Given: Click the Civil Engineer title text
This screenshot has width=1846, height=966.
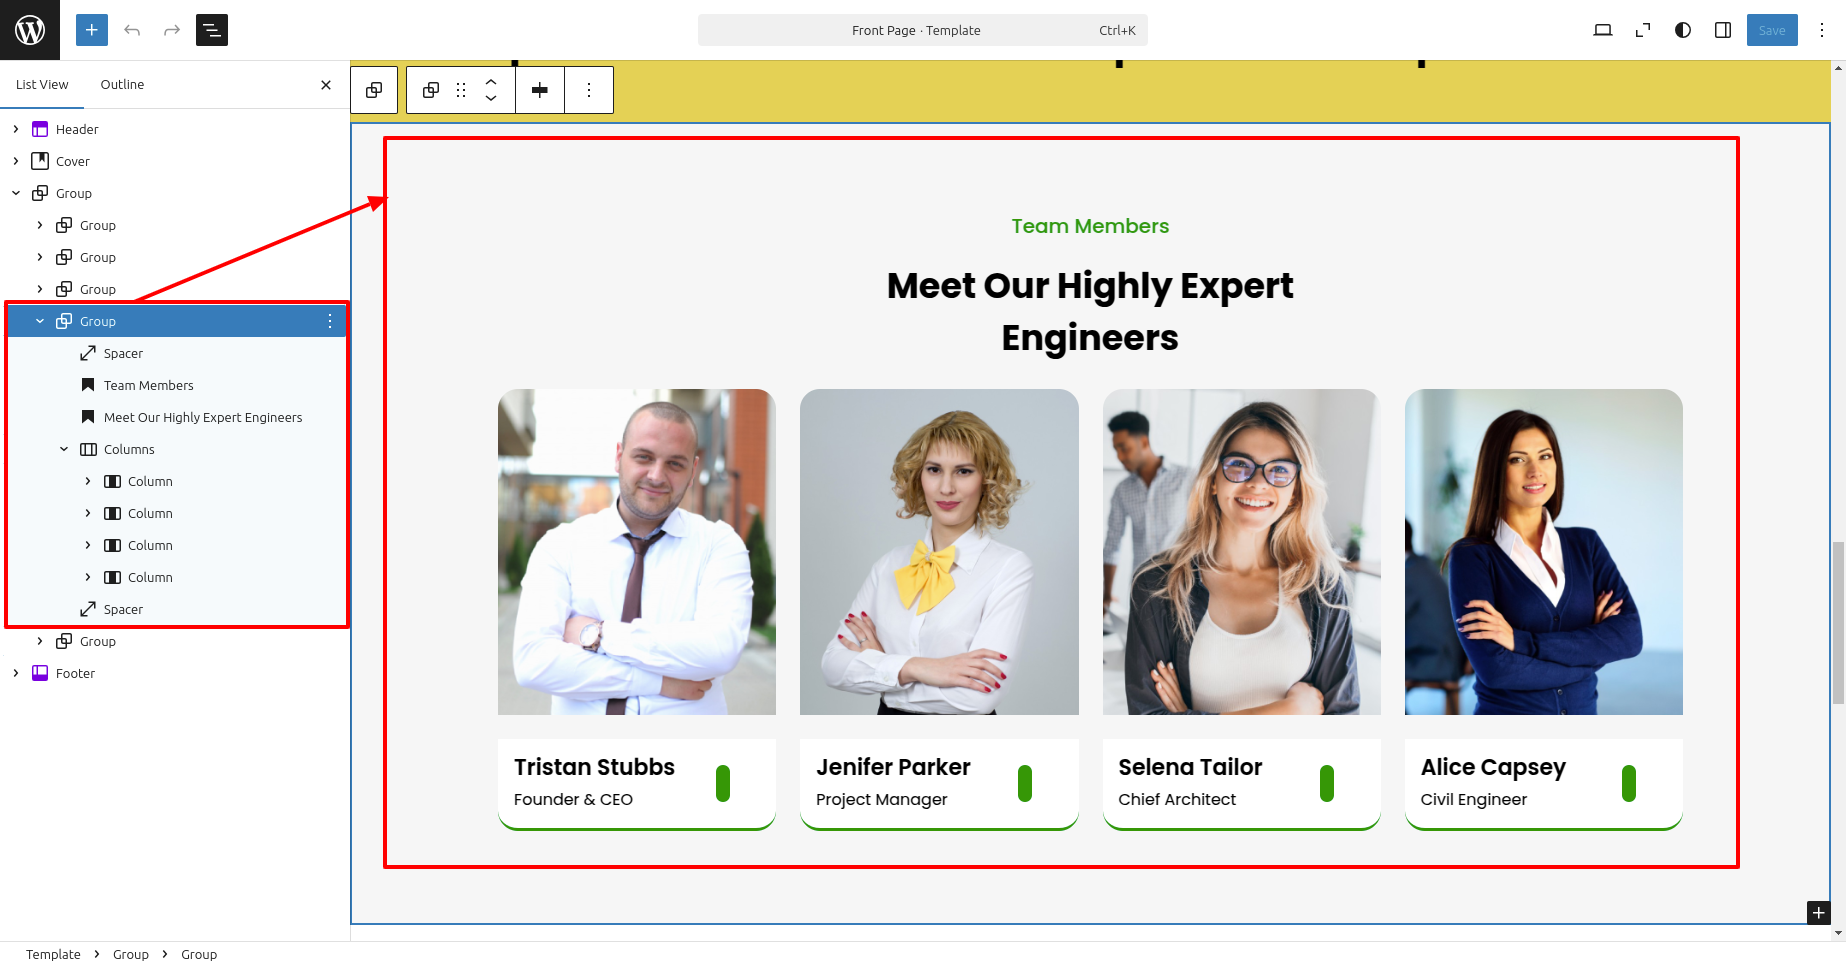Looking at the screenshot, I should 1473,799.
